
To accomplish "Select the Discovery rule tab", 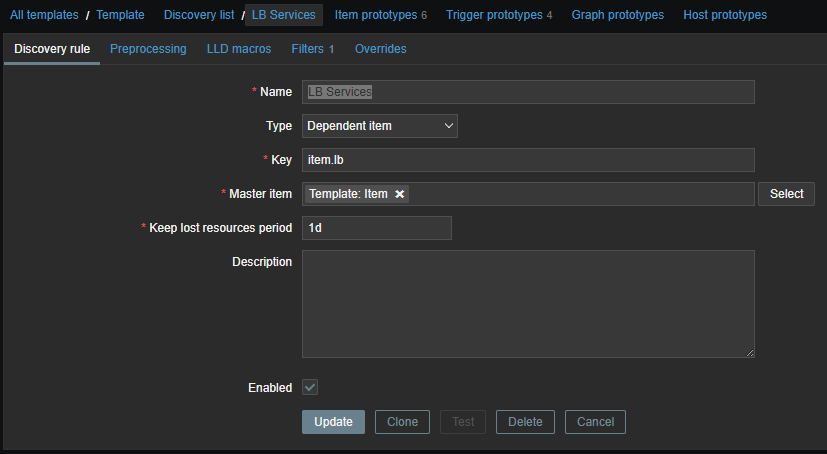I will point(52,49).
